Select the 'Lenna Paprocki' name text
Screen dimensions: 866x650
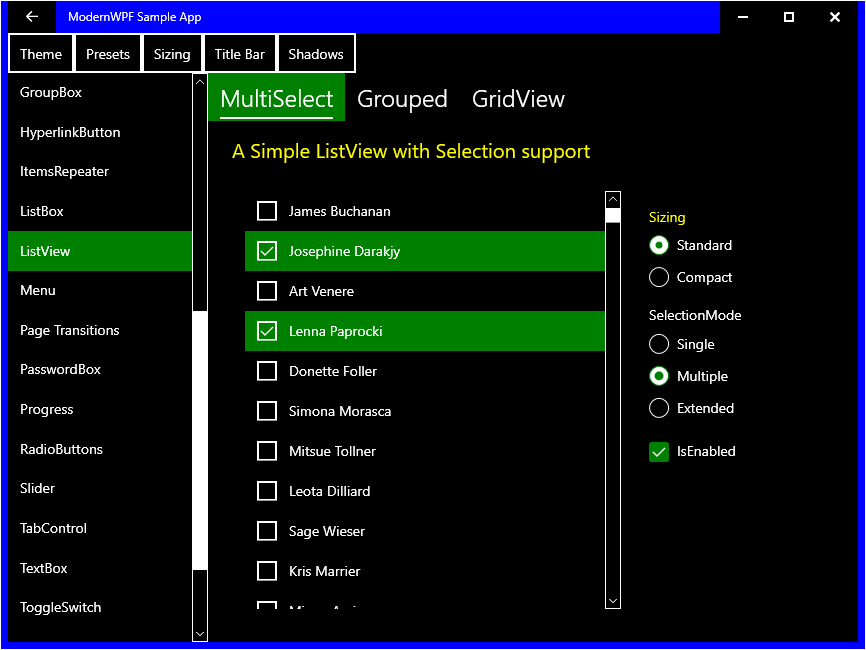pyautogui.click(x=335, y=331)
